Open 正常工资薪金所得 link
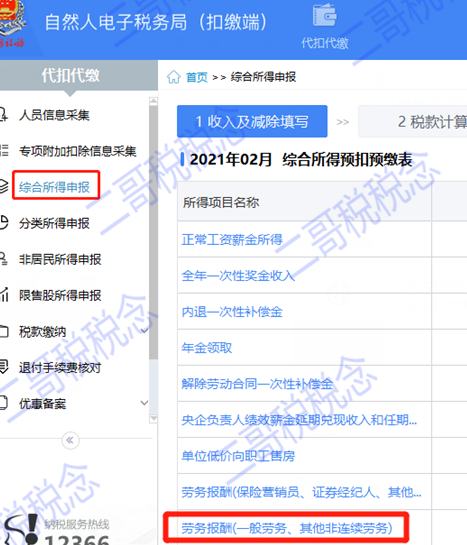 [x=232, y=239]
